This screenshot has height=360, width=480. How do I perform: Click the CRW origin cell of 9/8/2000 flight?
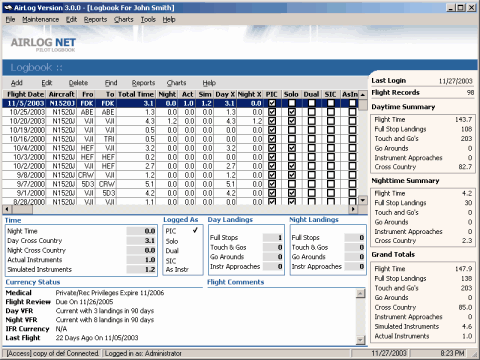tap(86, 175)
